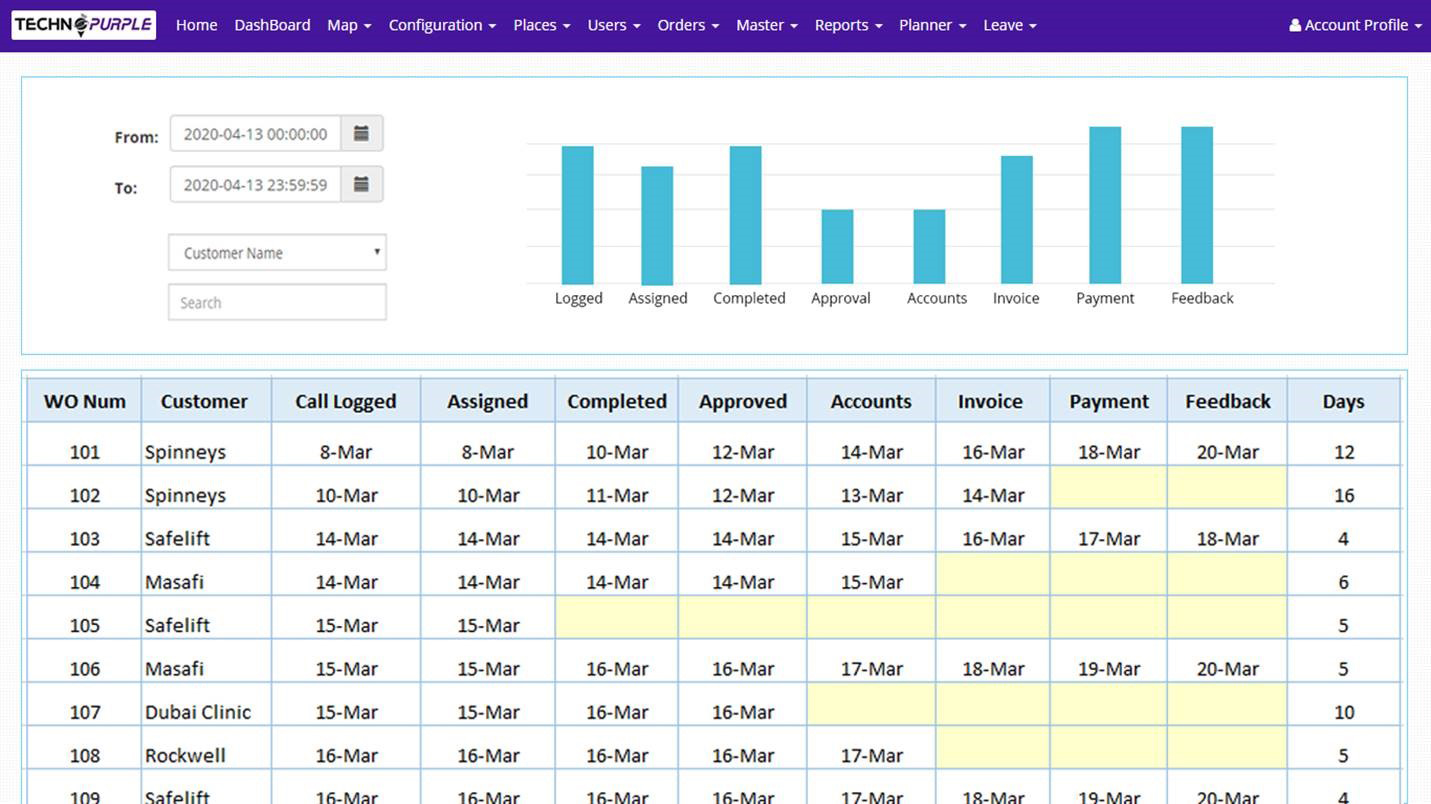Select work order number 108
This screenshot has height=804, width=1431.
pos(85,755)
